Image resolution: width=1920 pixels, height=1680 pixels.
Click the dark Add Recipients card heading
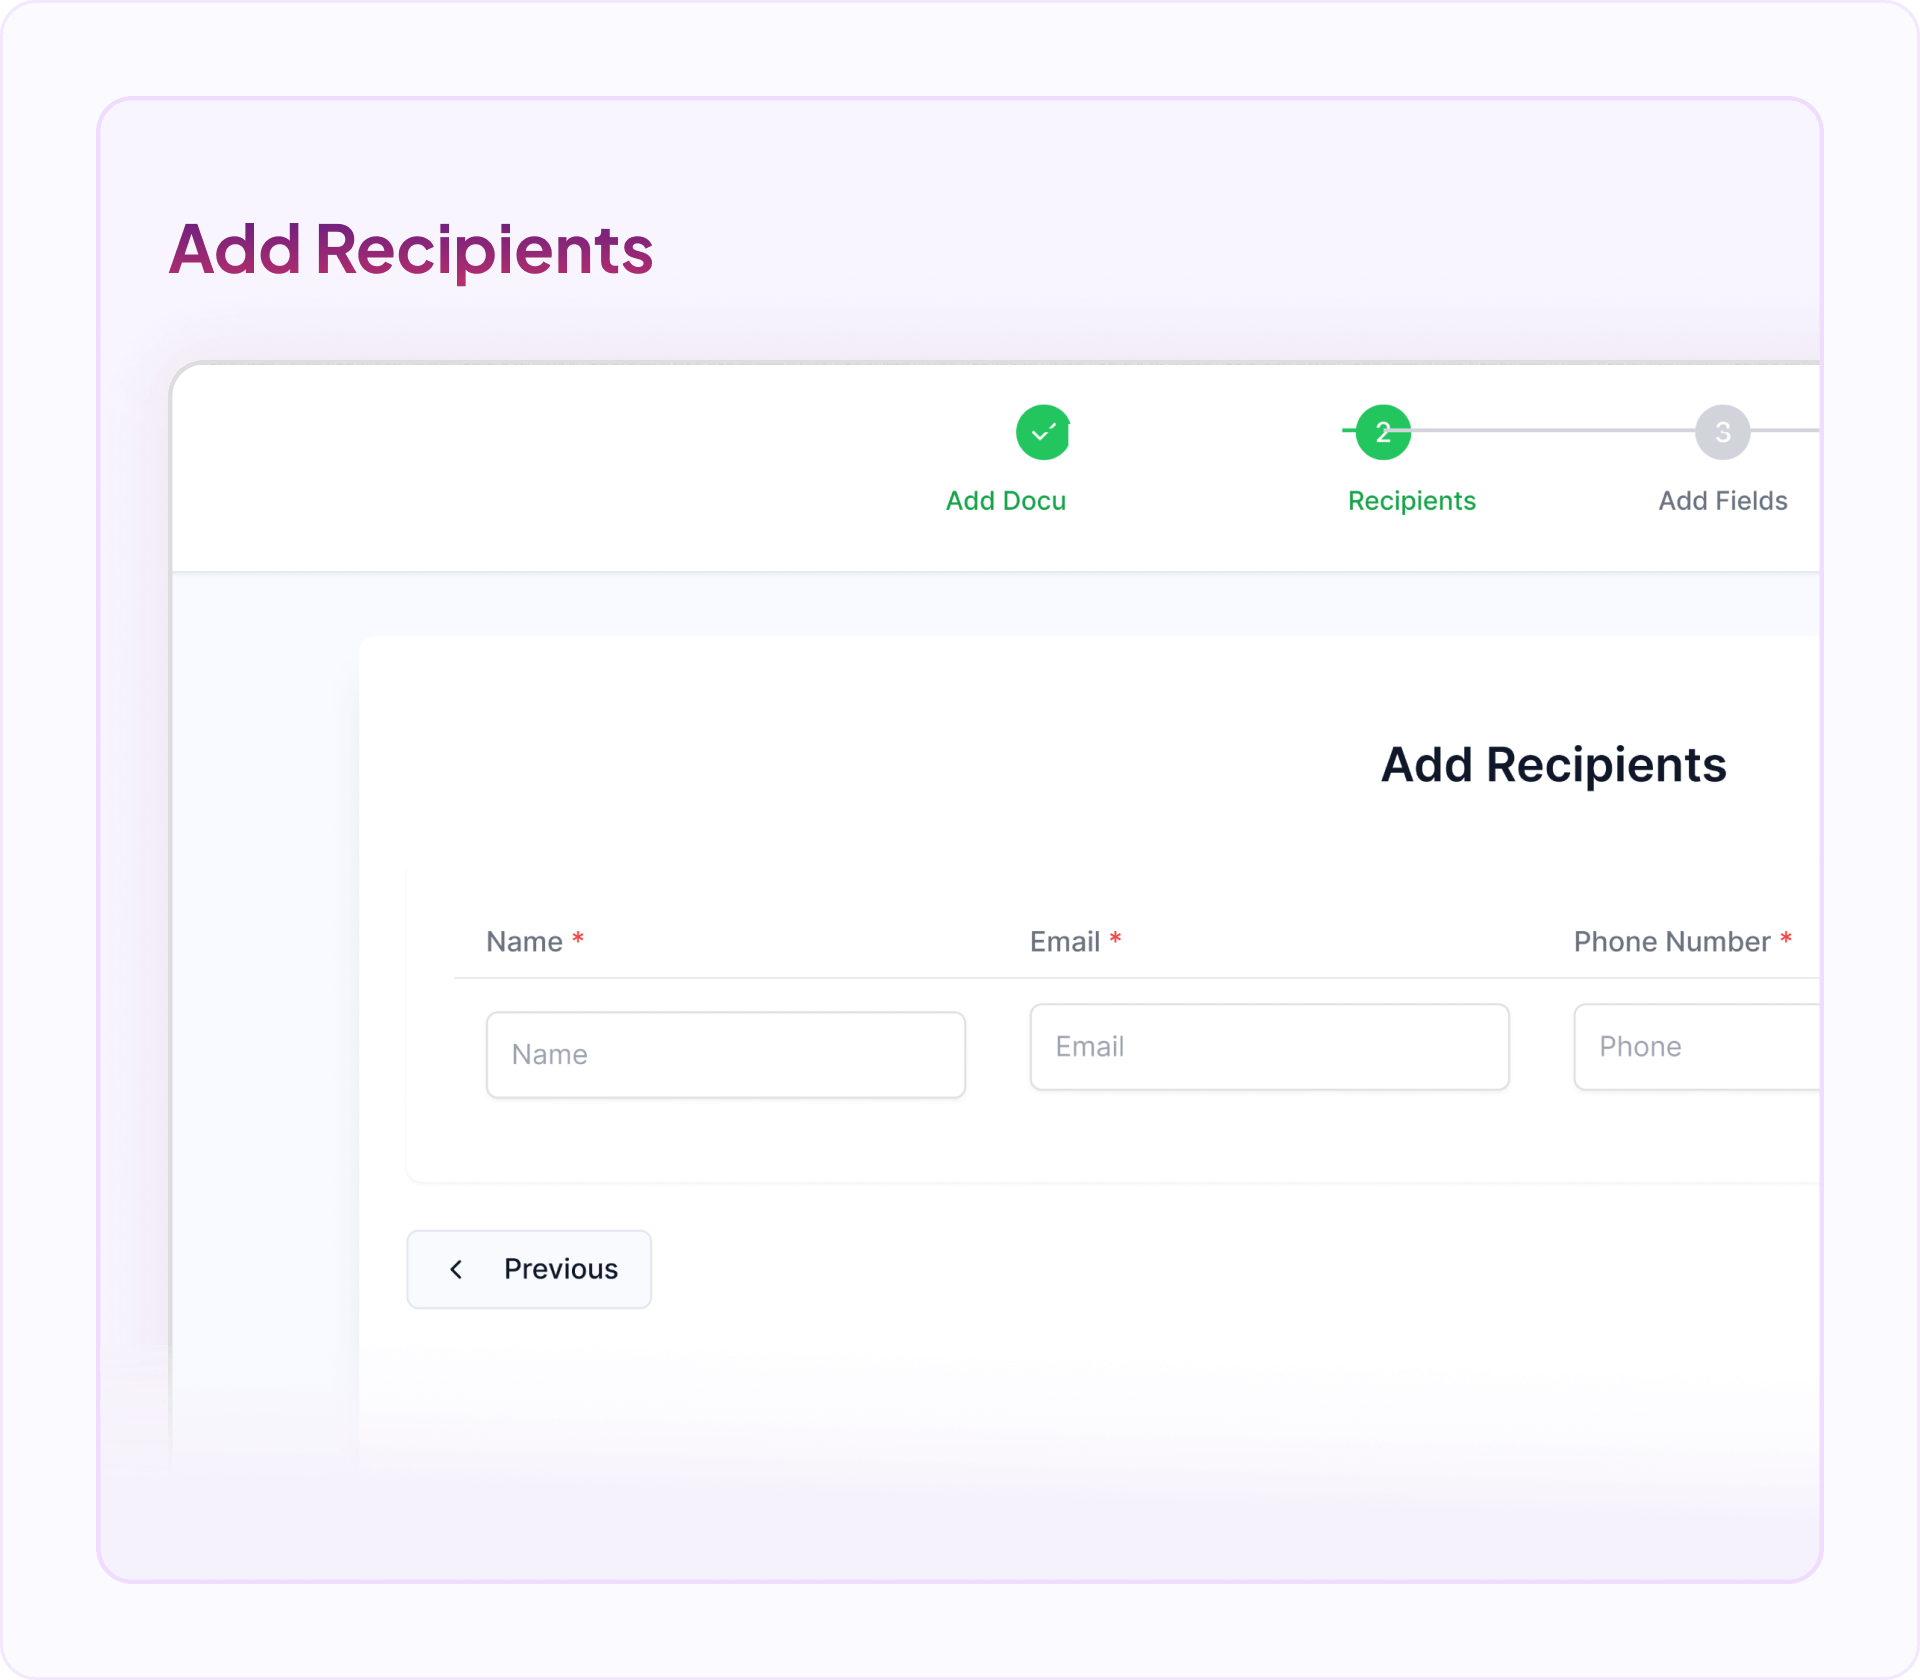pyautogui.click(x=1553, y=765)
